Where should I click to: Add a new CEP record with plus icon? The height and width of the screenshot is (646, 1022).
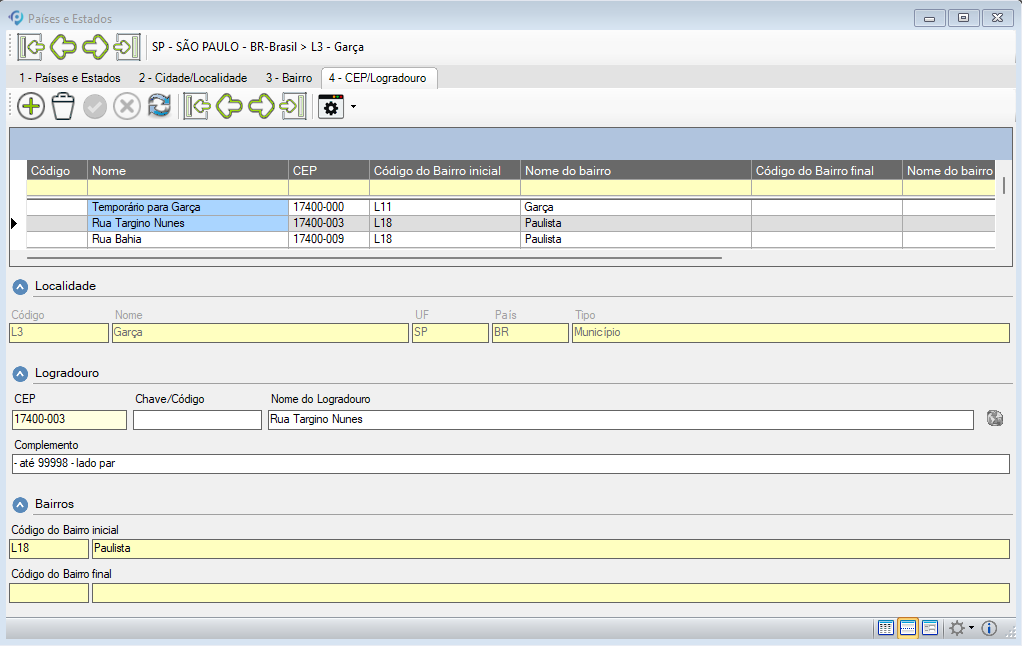point(31,107)
